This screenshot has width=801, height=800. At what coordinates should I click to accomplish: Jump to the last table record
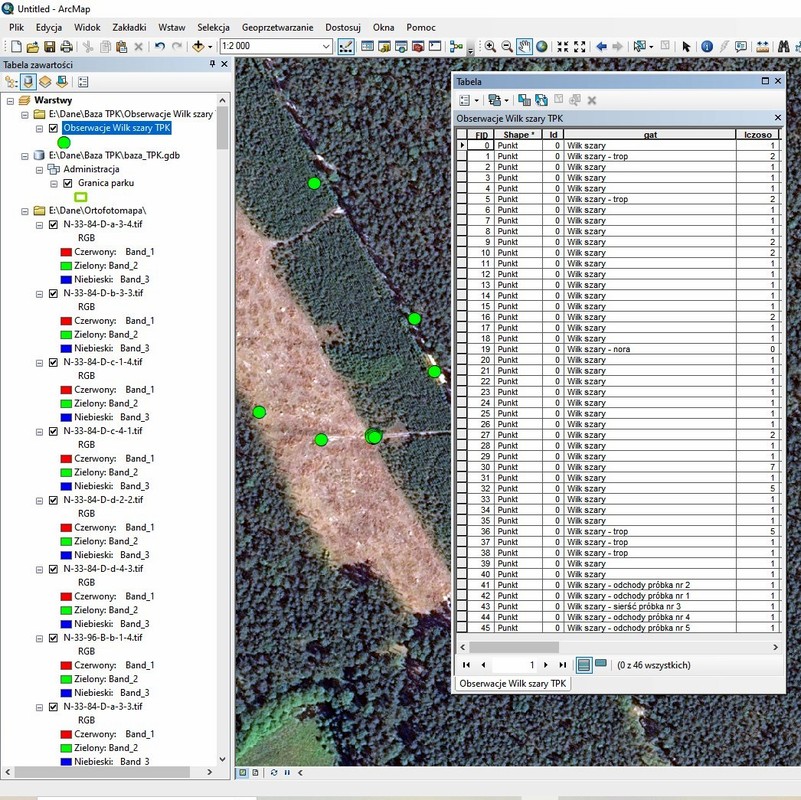pos(562,665)
